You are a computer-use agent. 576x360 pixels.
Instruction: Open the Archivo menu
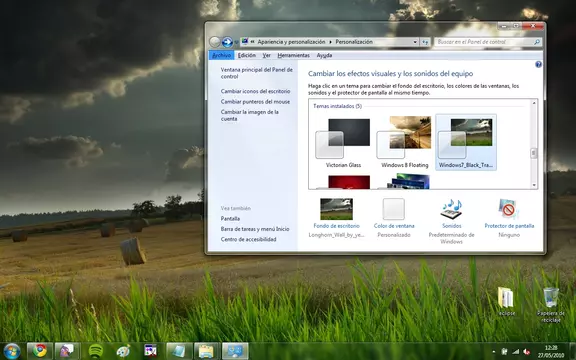222,55
